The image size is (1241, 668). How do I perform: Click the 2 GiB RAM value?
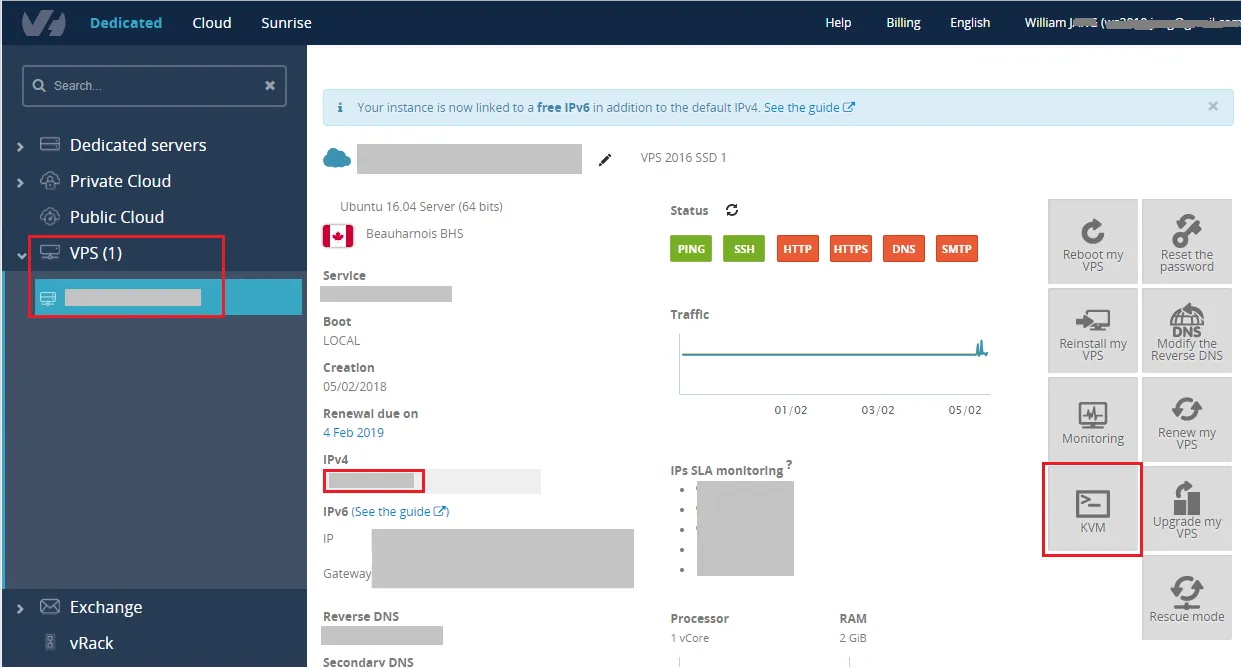(x=853, y=638)
